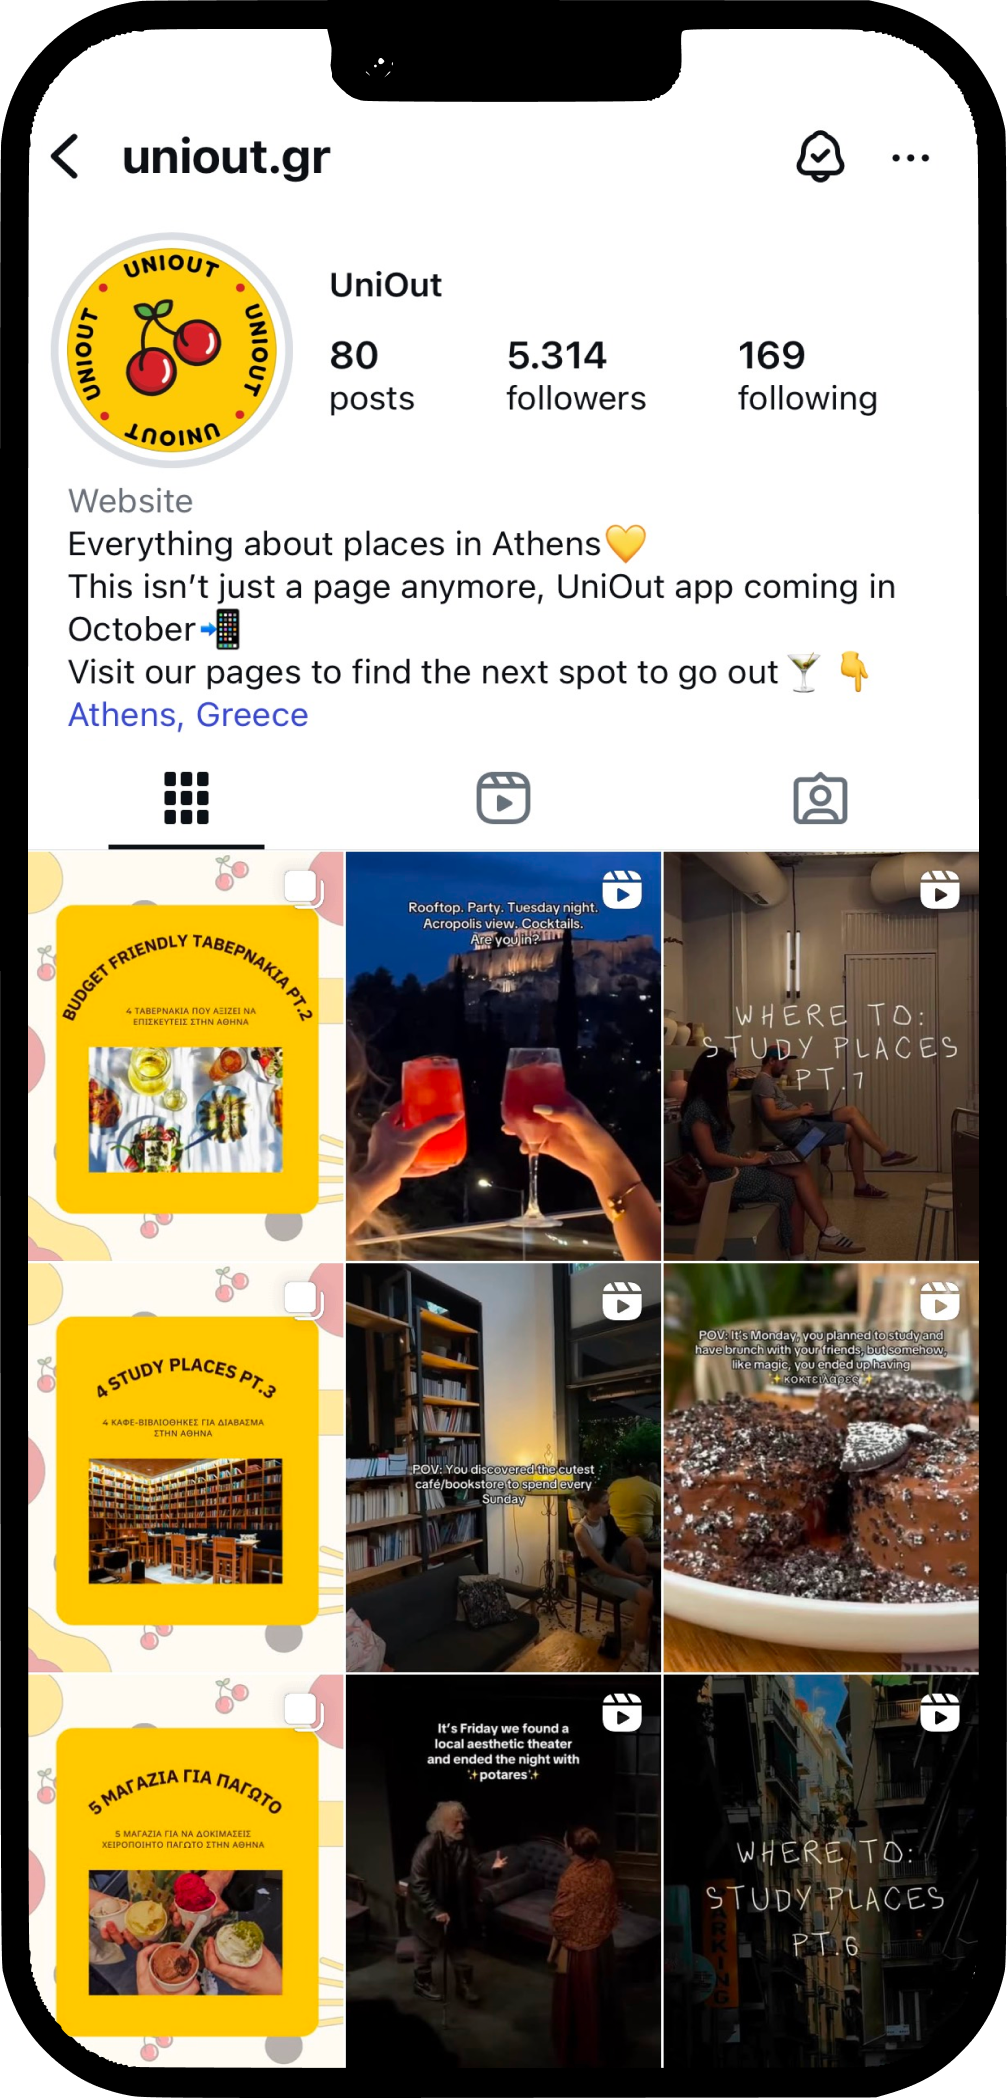Open the Athens, Greece location link

click(188, 715)
